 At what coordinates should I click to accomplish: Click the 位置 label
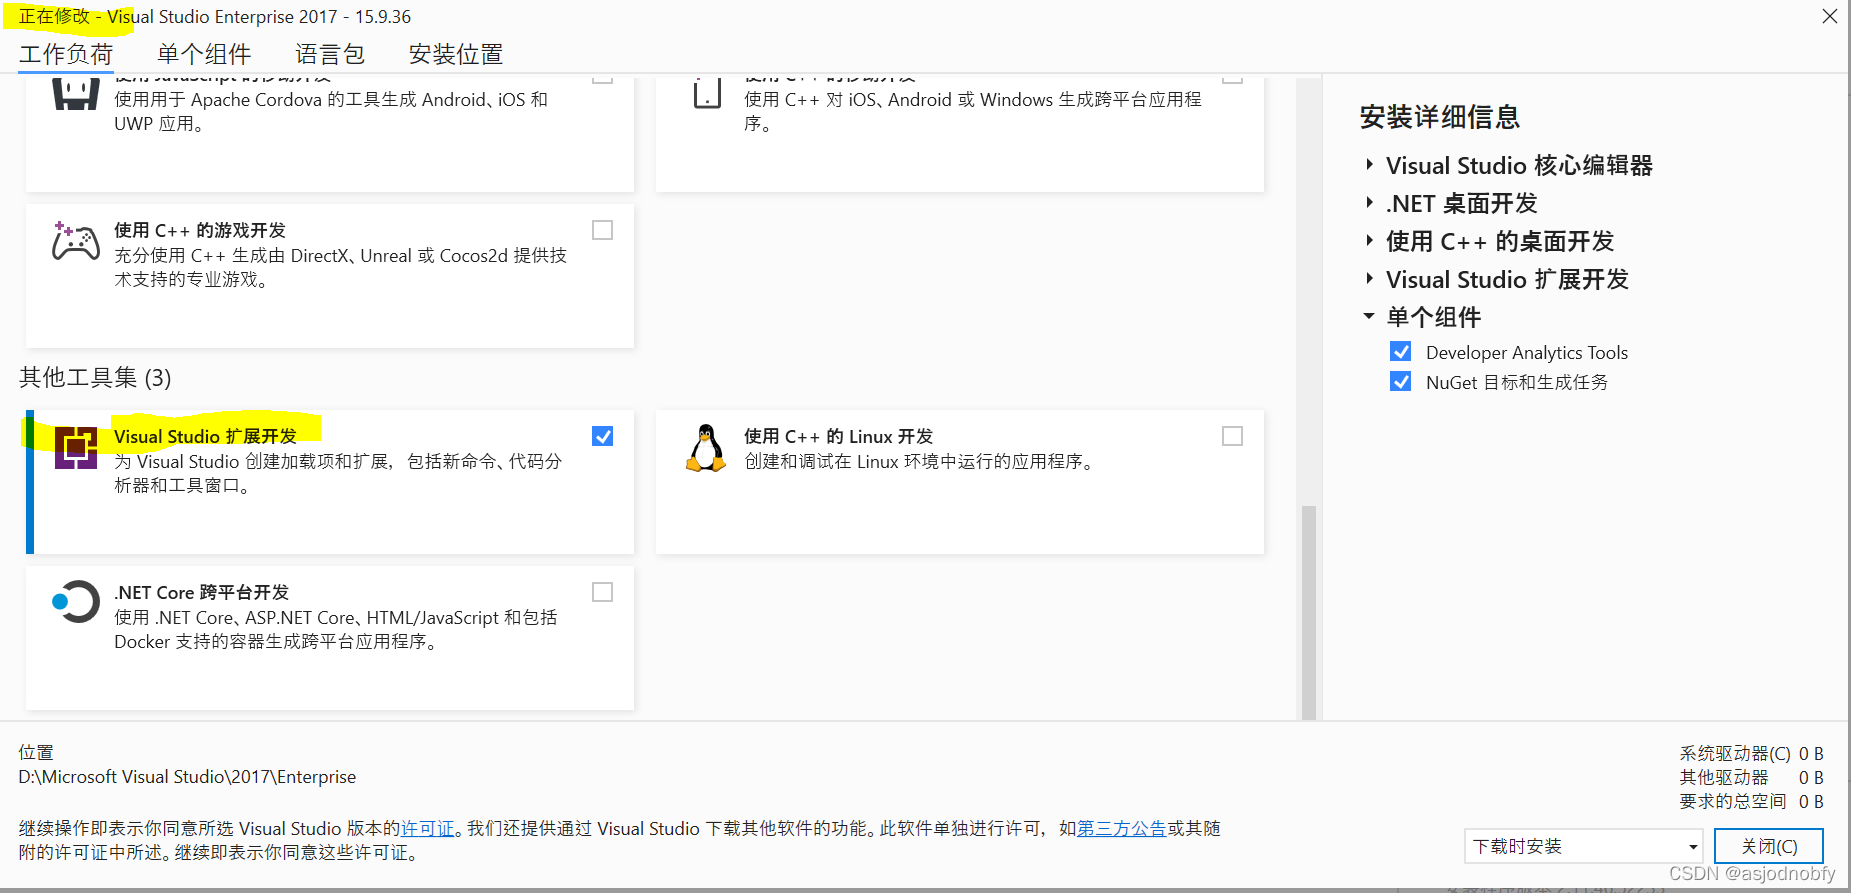(x=36, y=752)
